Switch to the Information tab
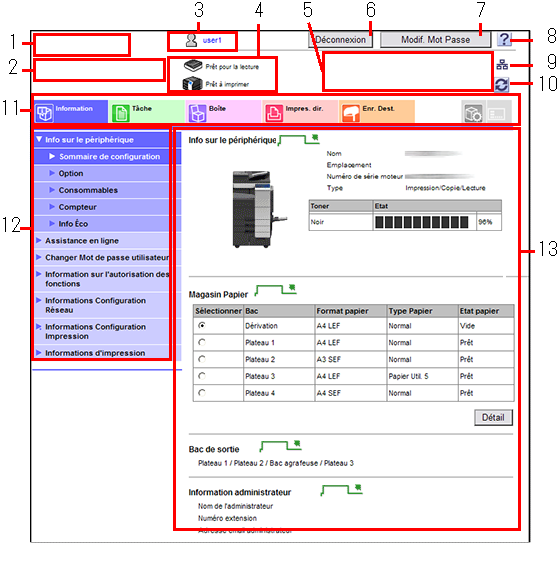 (71, 112)
